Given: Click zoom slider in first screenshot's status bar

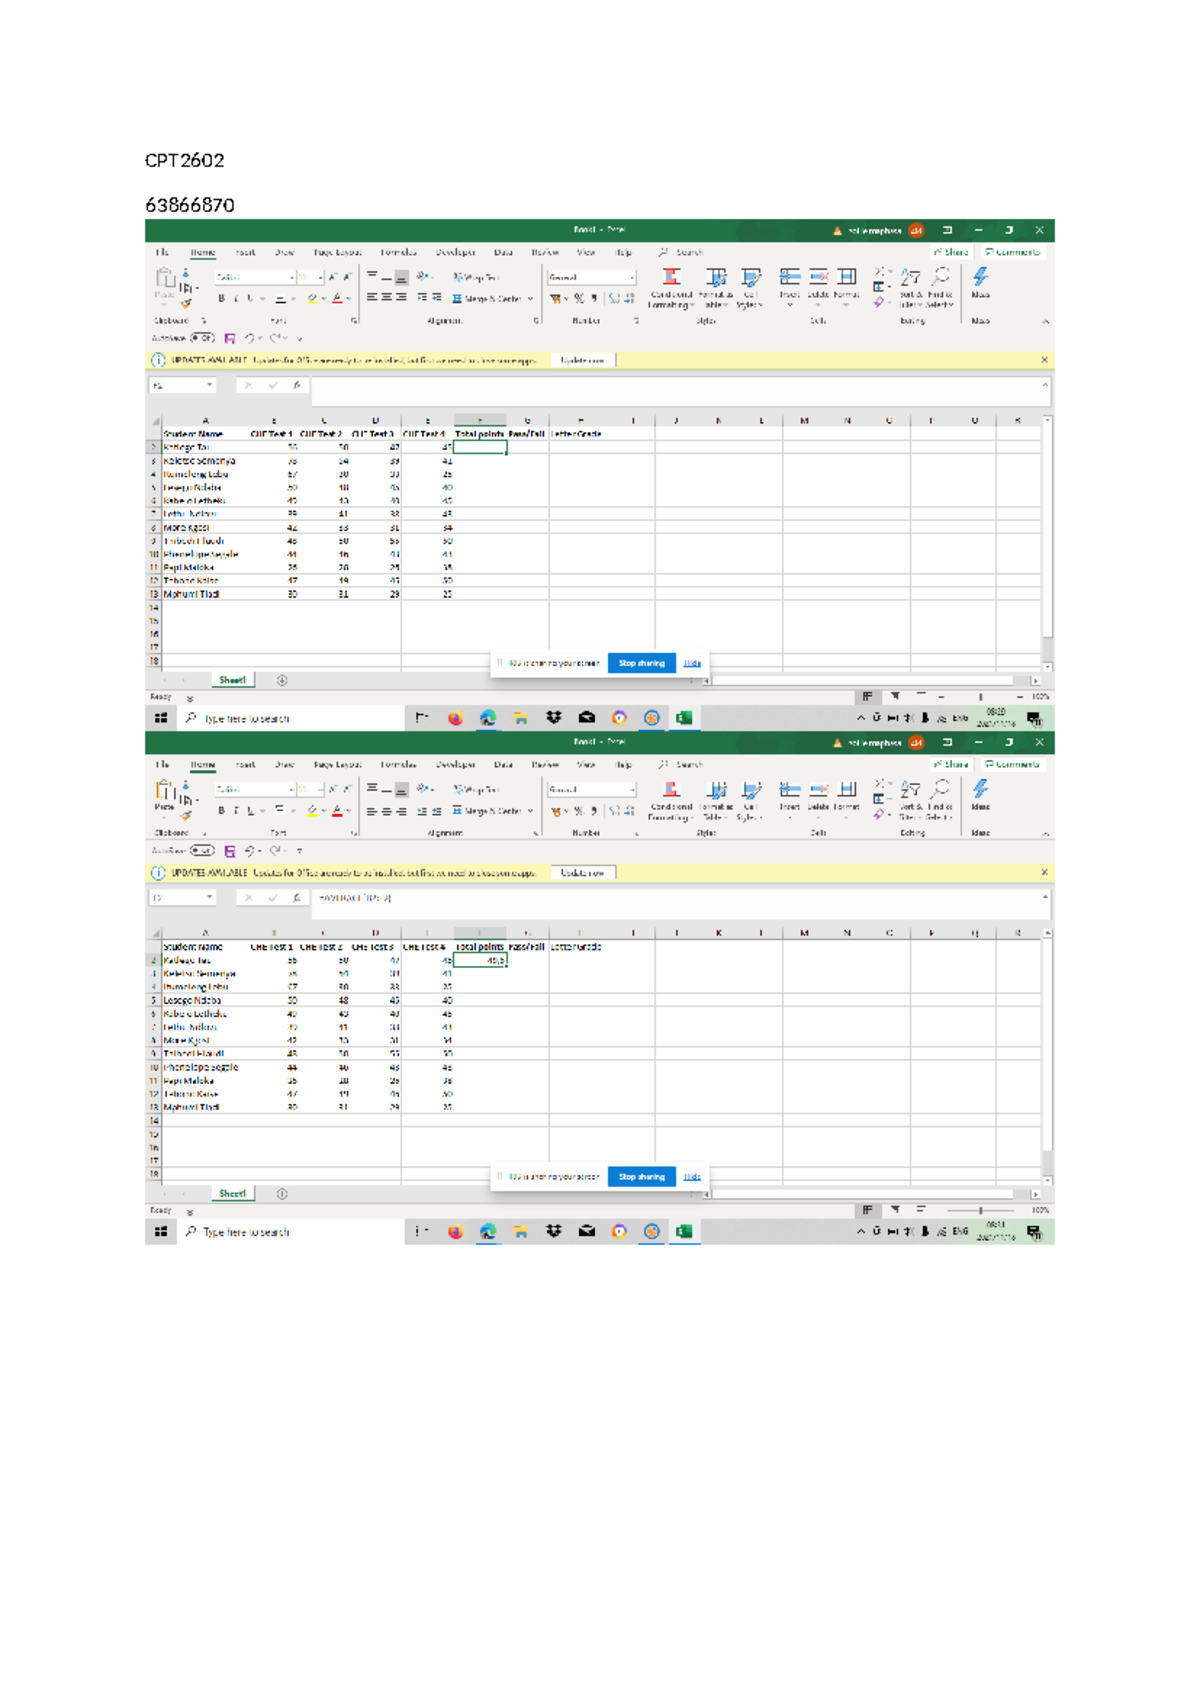Looking at the screenshot, I should pos(980,697).
